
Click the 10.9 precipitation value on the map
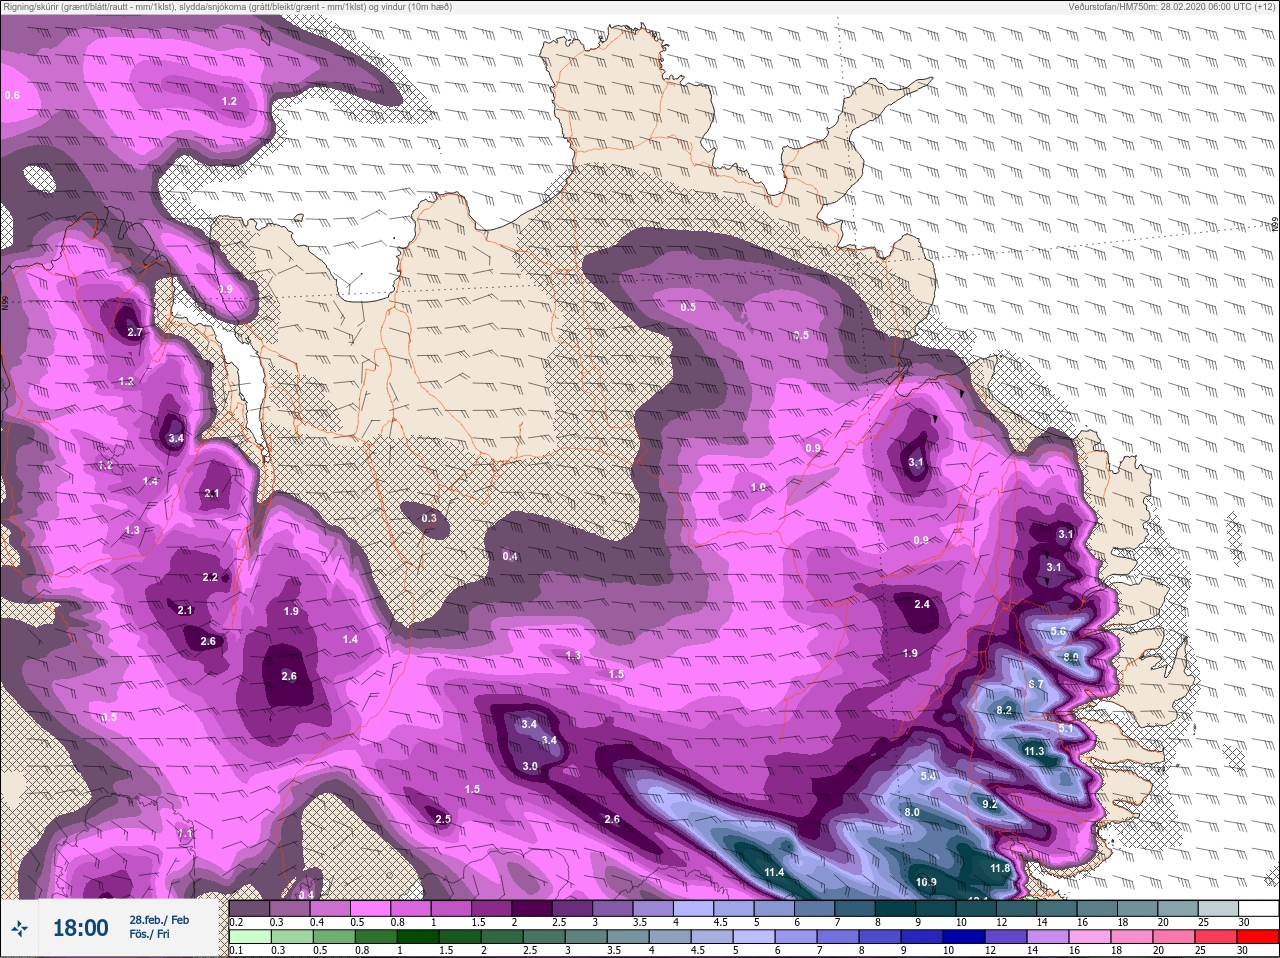pyautogui.click(x=926, y=882)
